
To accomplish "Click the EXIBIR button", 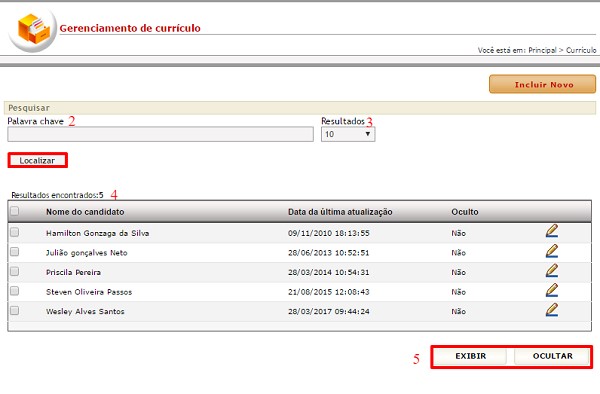I will [x=470, y=356].
